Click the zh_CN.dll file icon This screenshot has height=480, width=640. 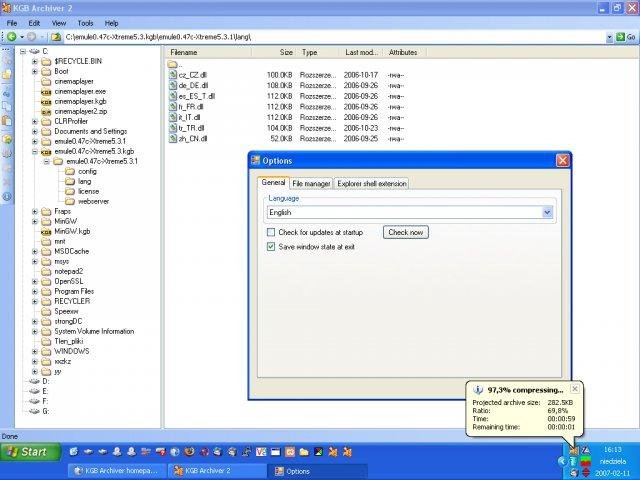(173, 139)
